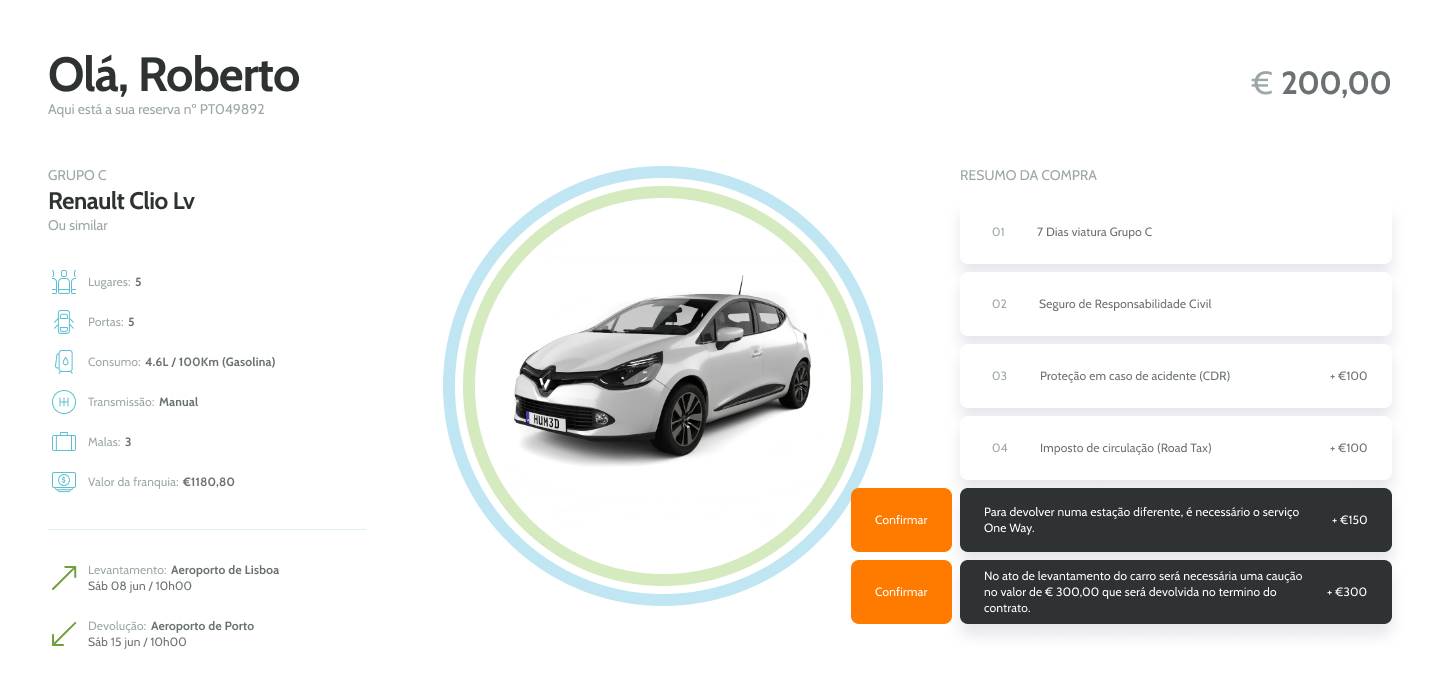
Task: Click the caução € 300,00 message text
Action: click(1143, 592)
